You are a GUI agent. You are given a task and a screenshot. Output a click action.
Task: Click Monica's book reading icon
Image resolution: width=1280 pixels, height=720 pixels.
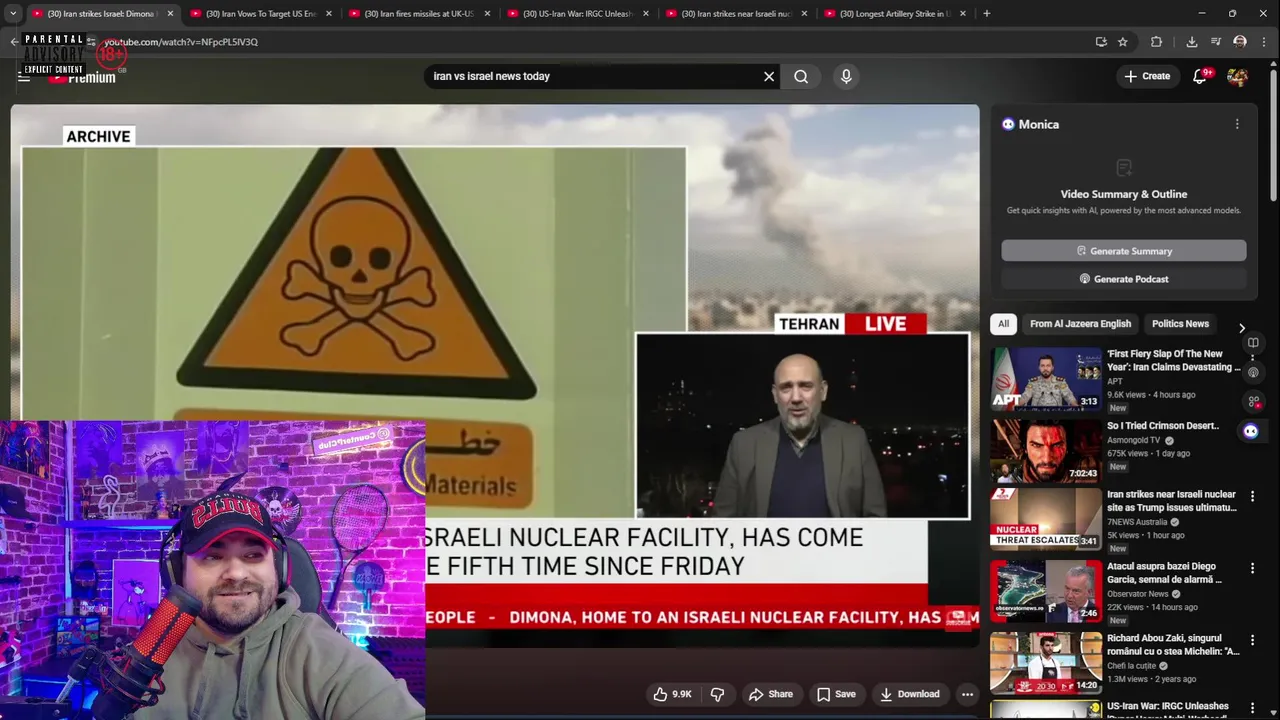1253,343
